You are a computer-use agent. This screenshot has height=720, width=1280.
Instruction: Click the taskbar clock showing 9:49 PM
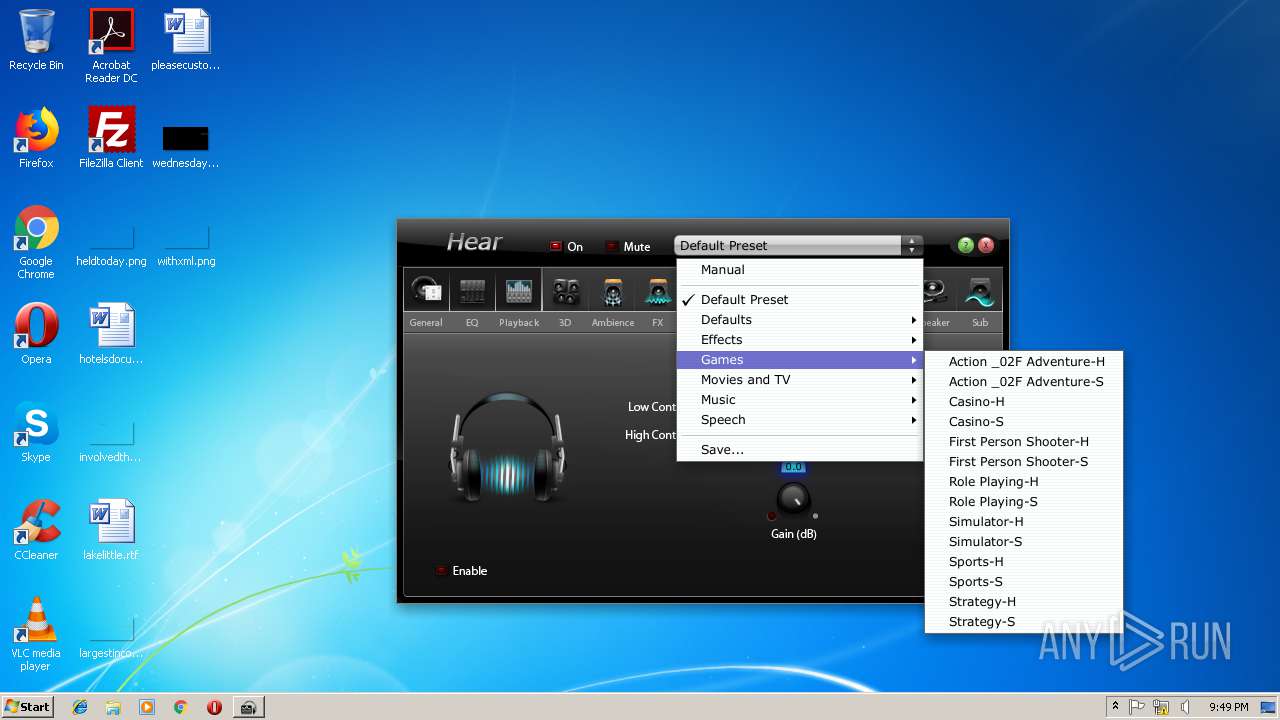point(1228,707)
